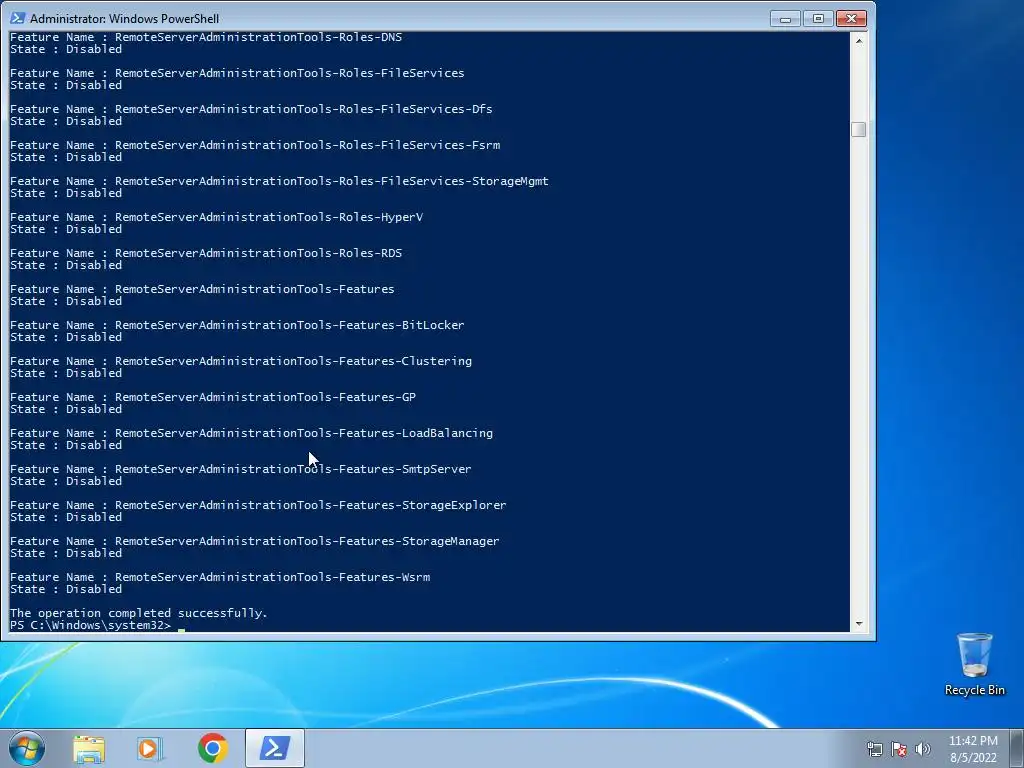The width and height of the screenshot is (1024, 768).
Task: Open Windows Media Player from the taskbar
Action: pos(150,748)
